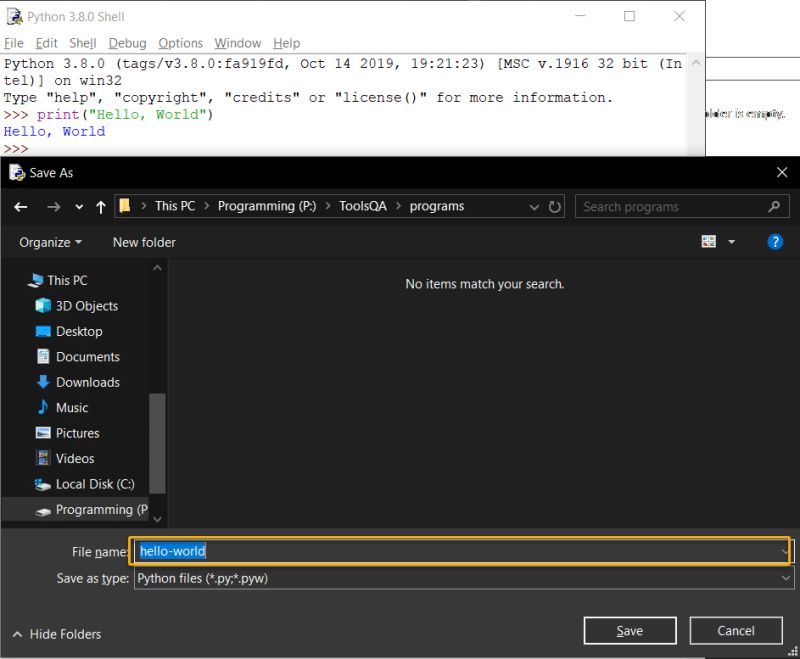Go up one folder level
Viewport: 800px width, 659px height.
click(x=100, y=206)
